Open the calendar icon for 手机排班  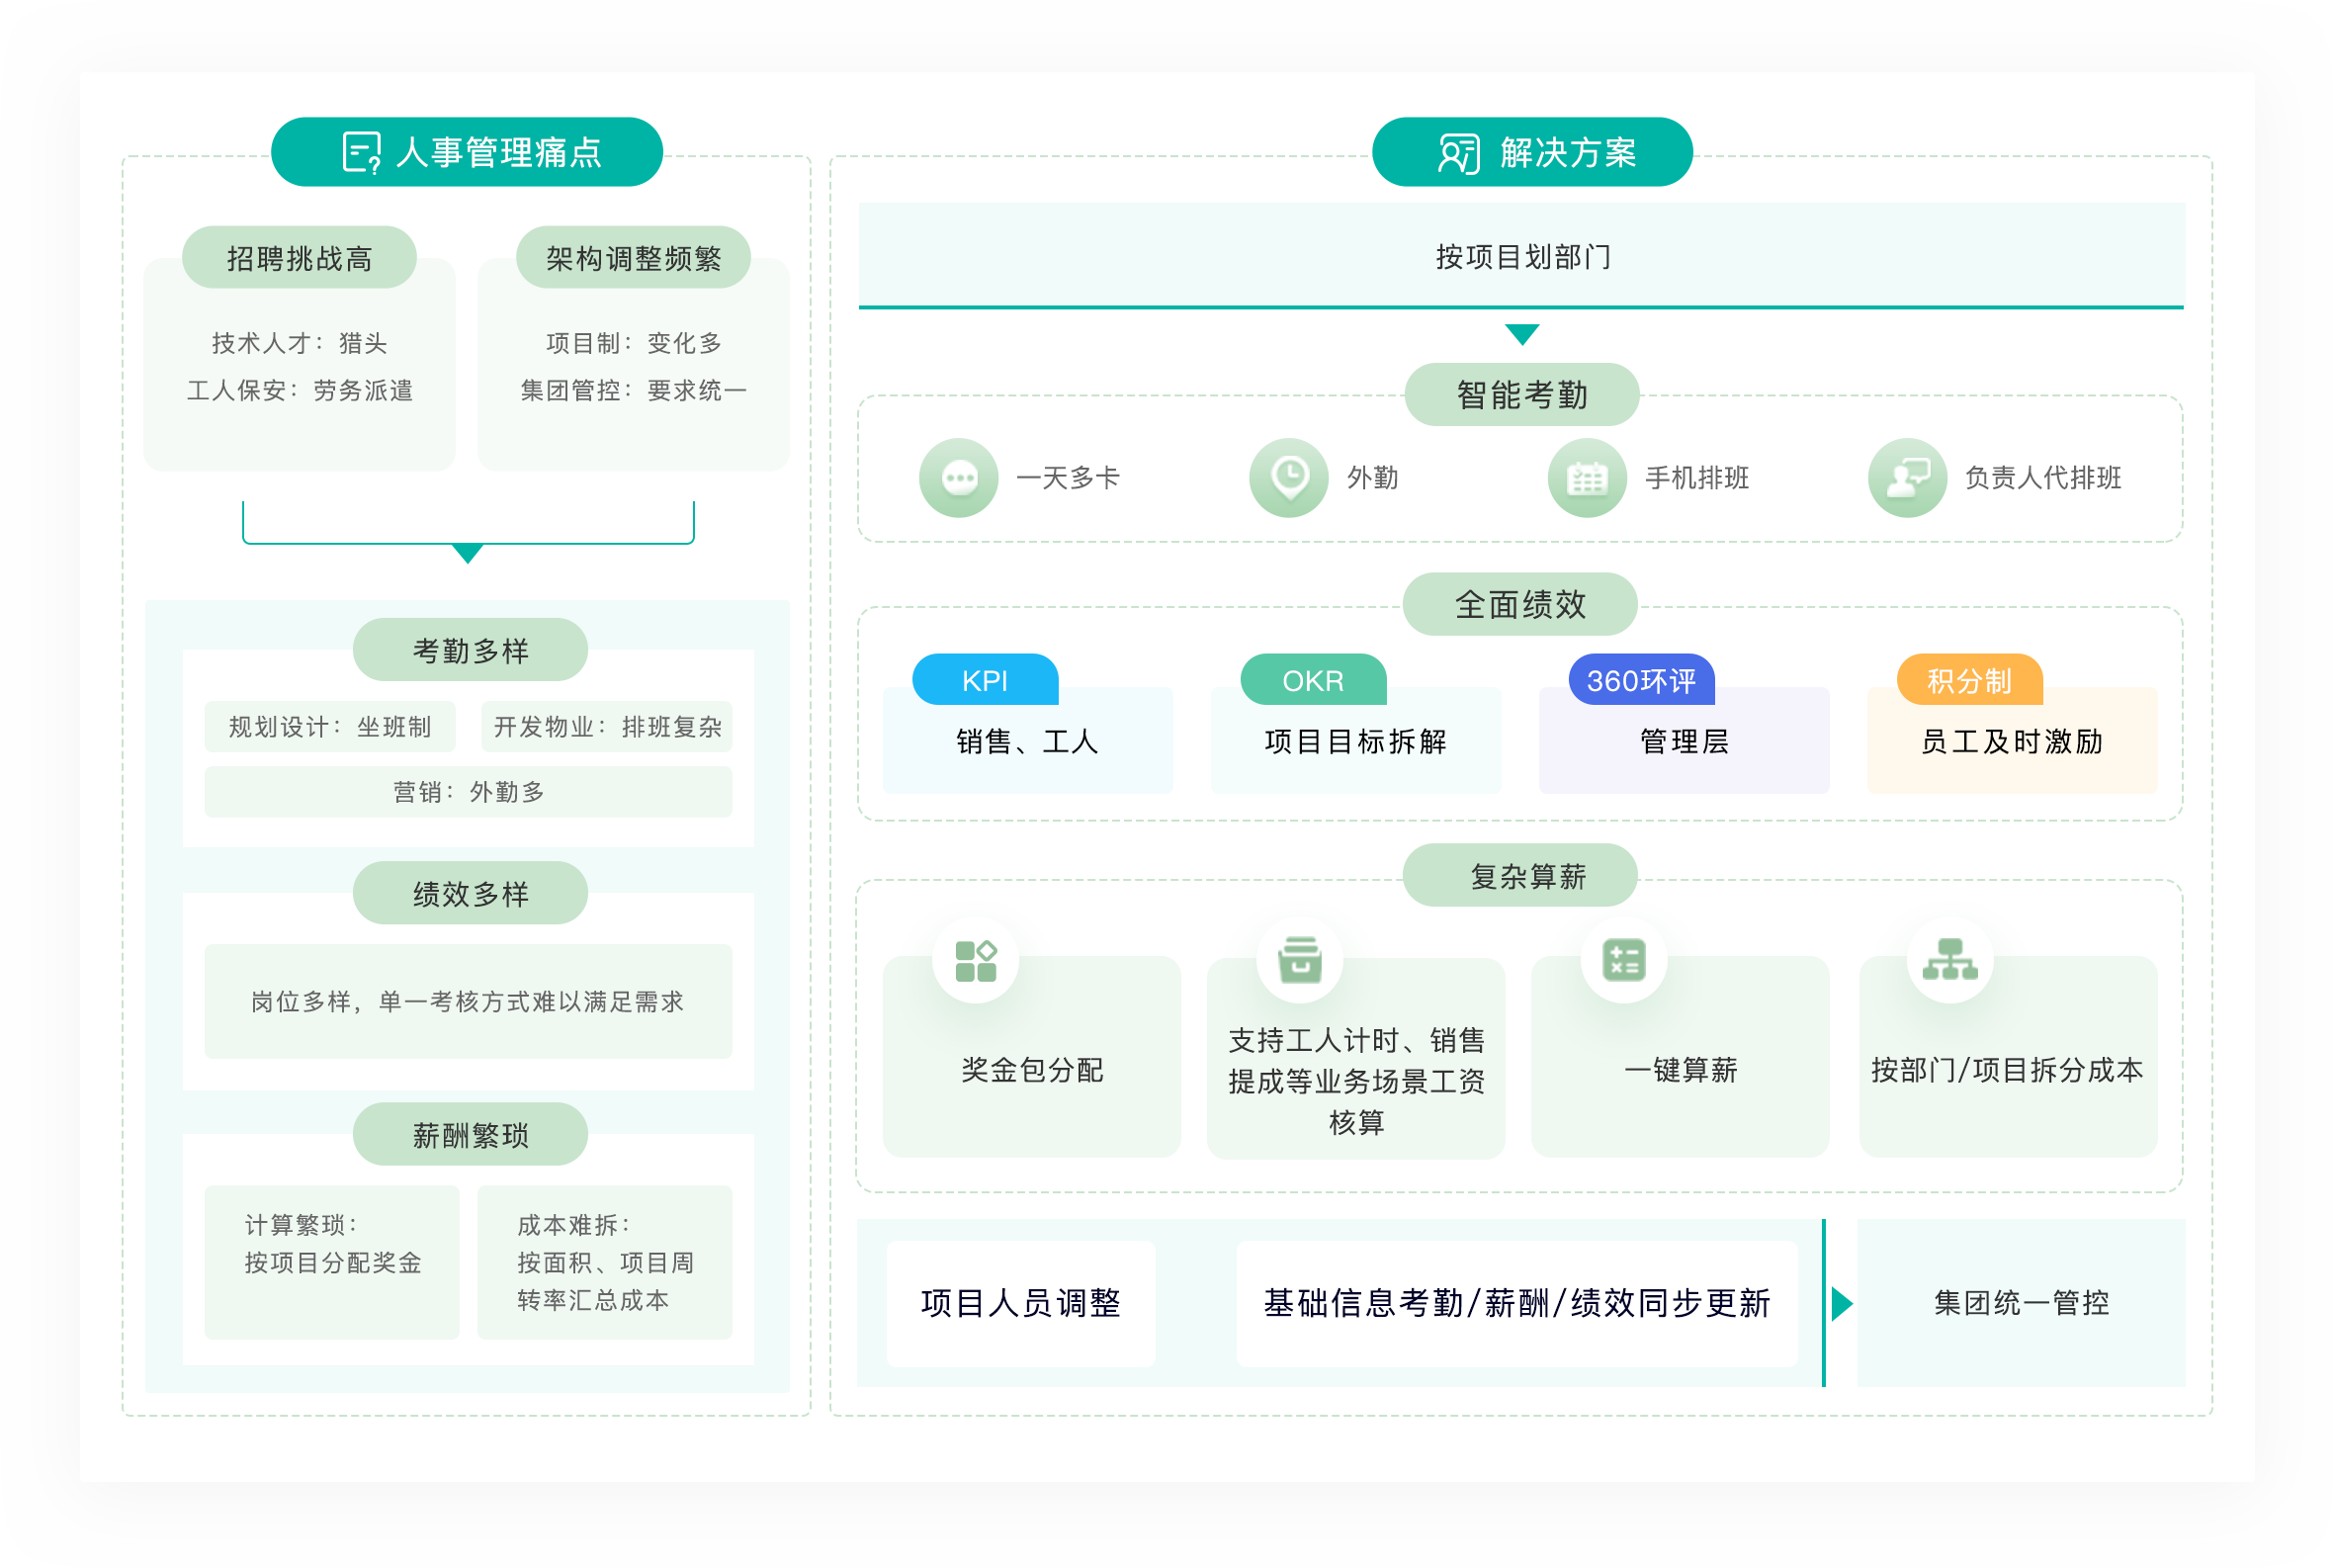pos(1587,478)
